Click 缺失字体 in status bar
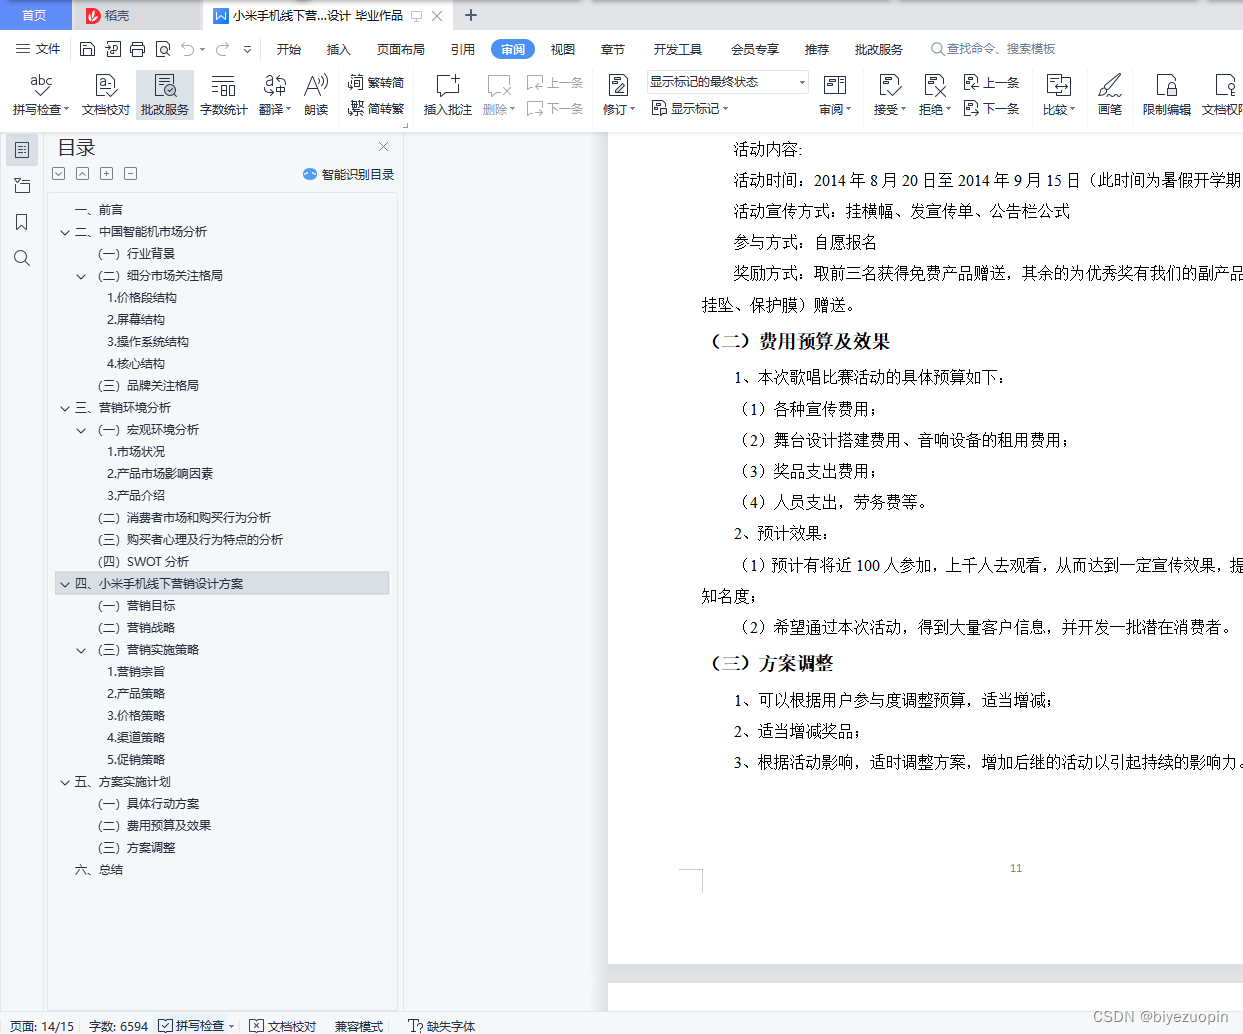The width and height of the screenshot is (1243, 1034). point(442,1026)
